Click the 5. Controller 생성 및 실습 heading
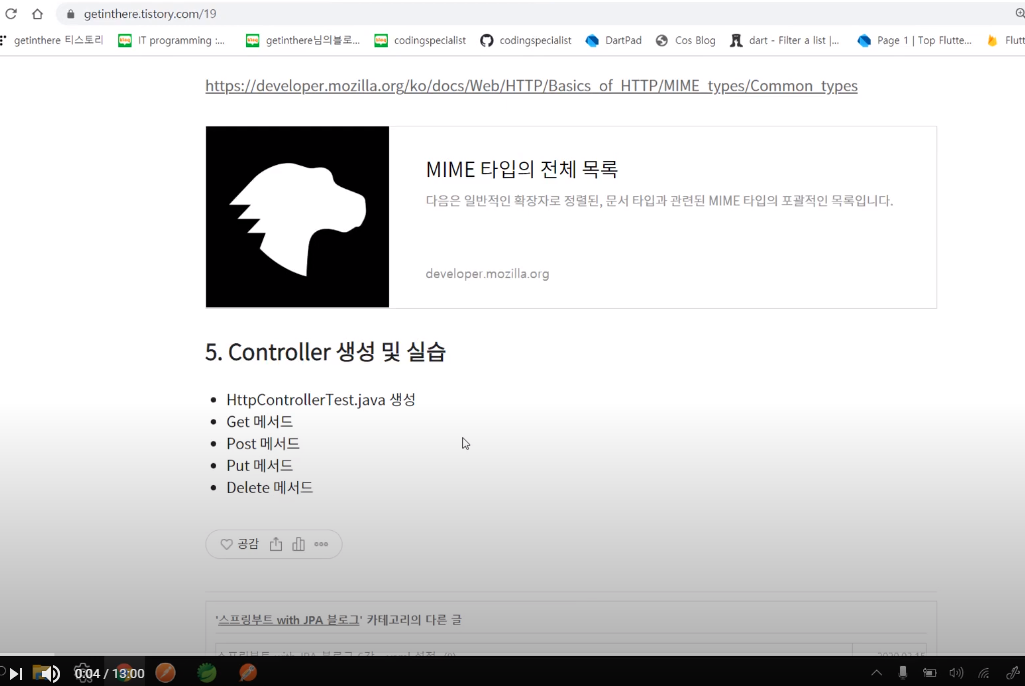 tap(326, 352)
